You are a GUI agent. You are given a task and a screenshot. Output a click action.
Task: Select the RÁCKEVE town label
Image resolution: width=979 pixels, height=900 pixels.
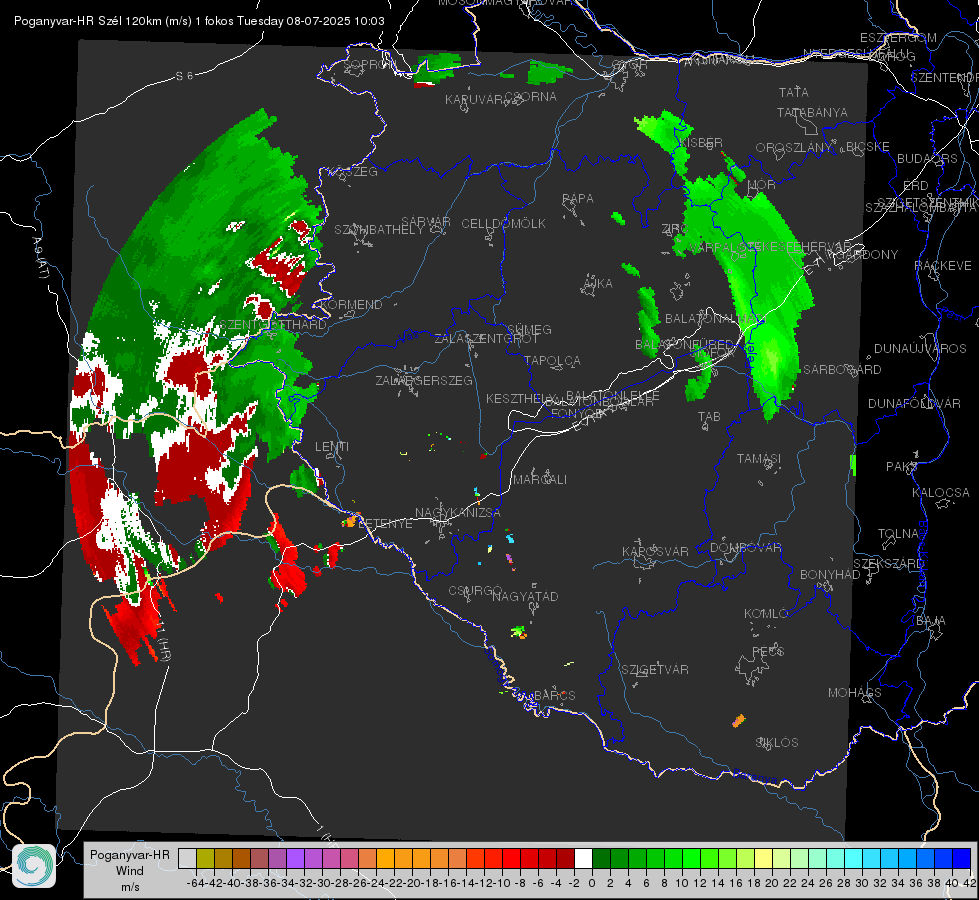943,266
